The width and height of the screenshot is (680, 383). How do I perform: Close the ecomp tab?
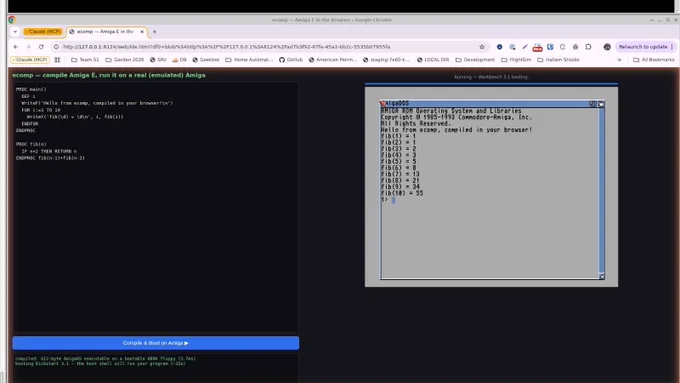tap(142, 32)
